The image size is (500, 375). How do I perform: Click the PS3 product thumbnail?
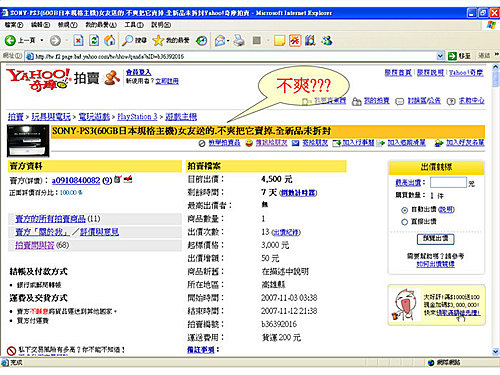coord(28,141)
